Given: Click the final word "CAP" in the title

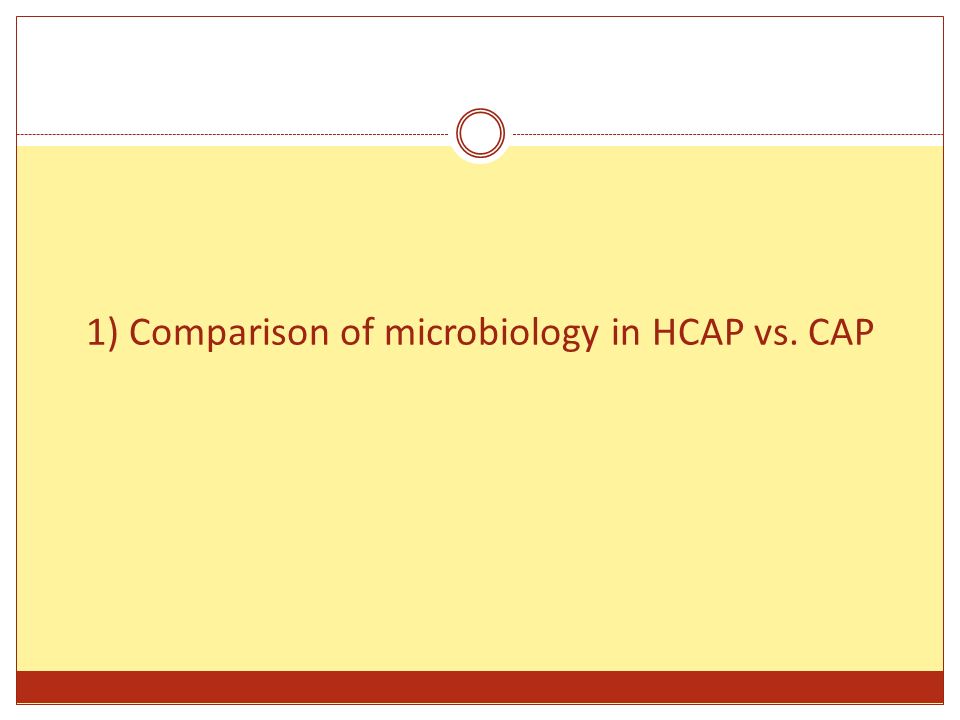Looking at the screenshot, I should pos(841,332).
